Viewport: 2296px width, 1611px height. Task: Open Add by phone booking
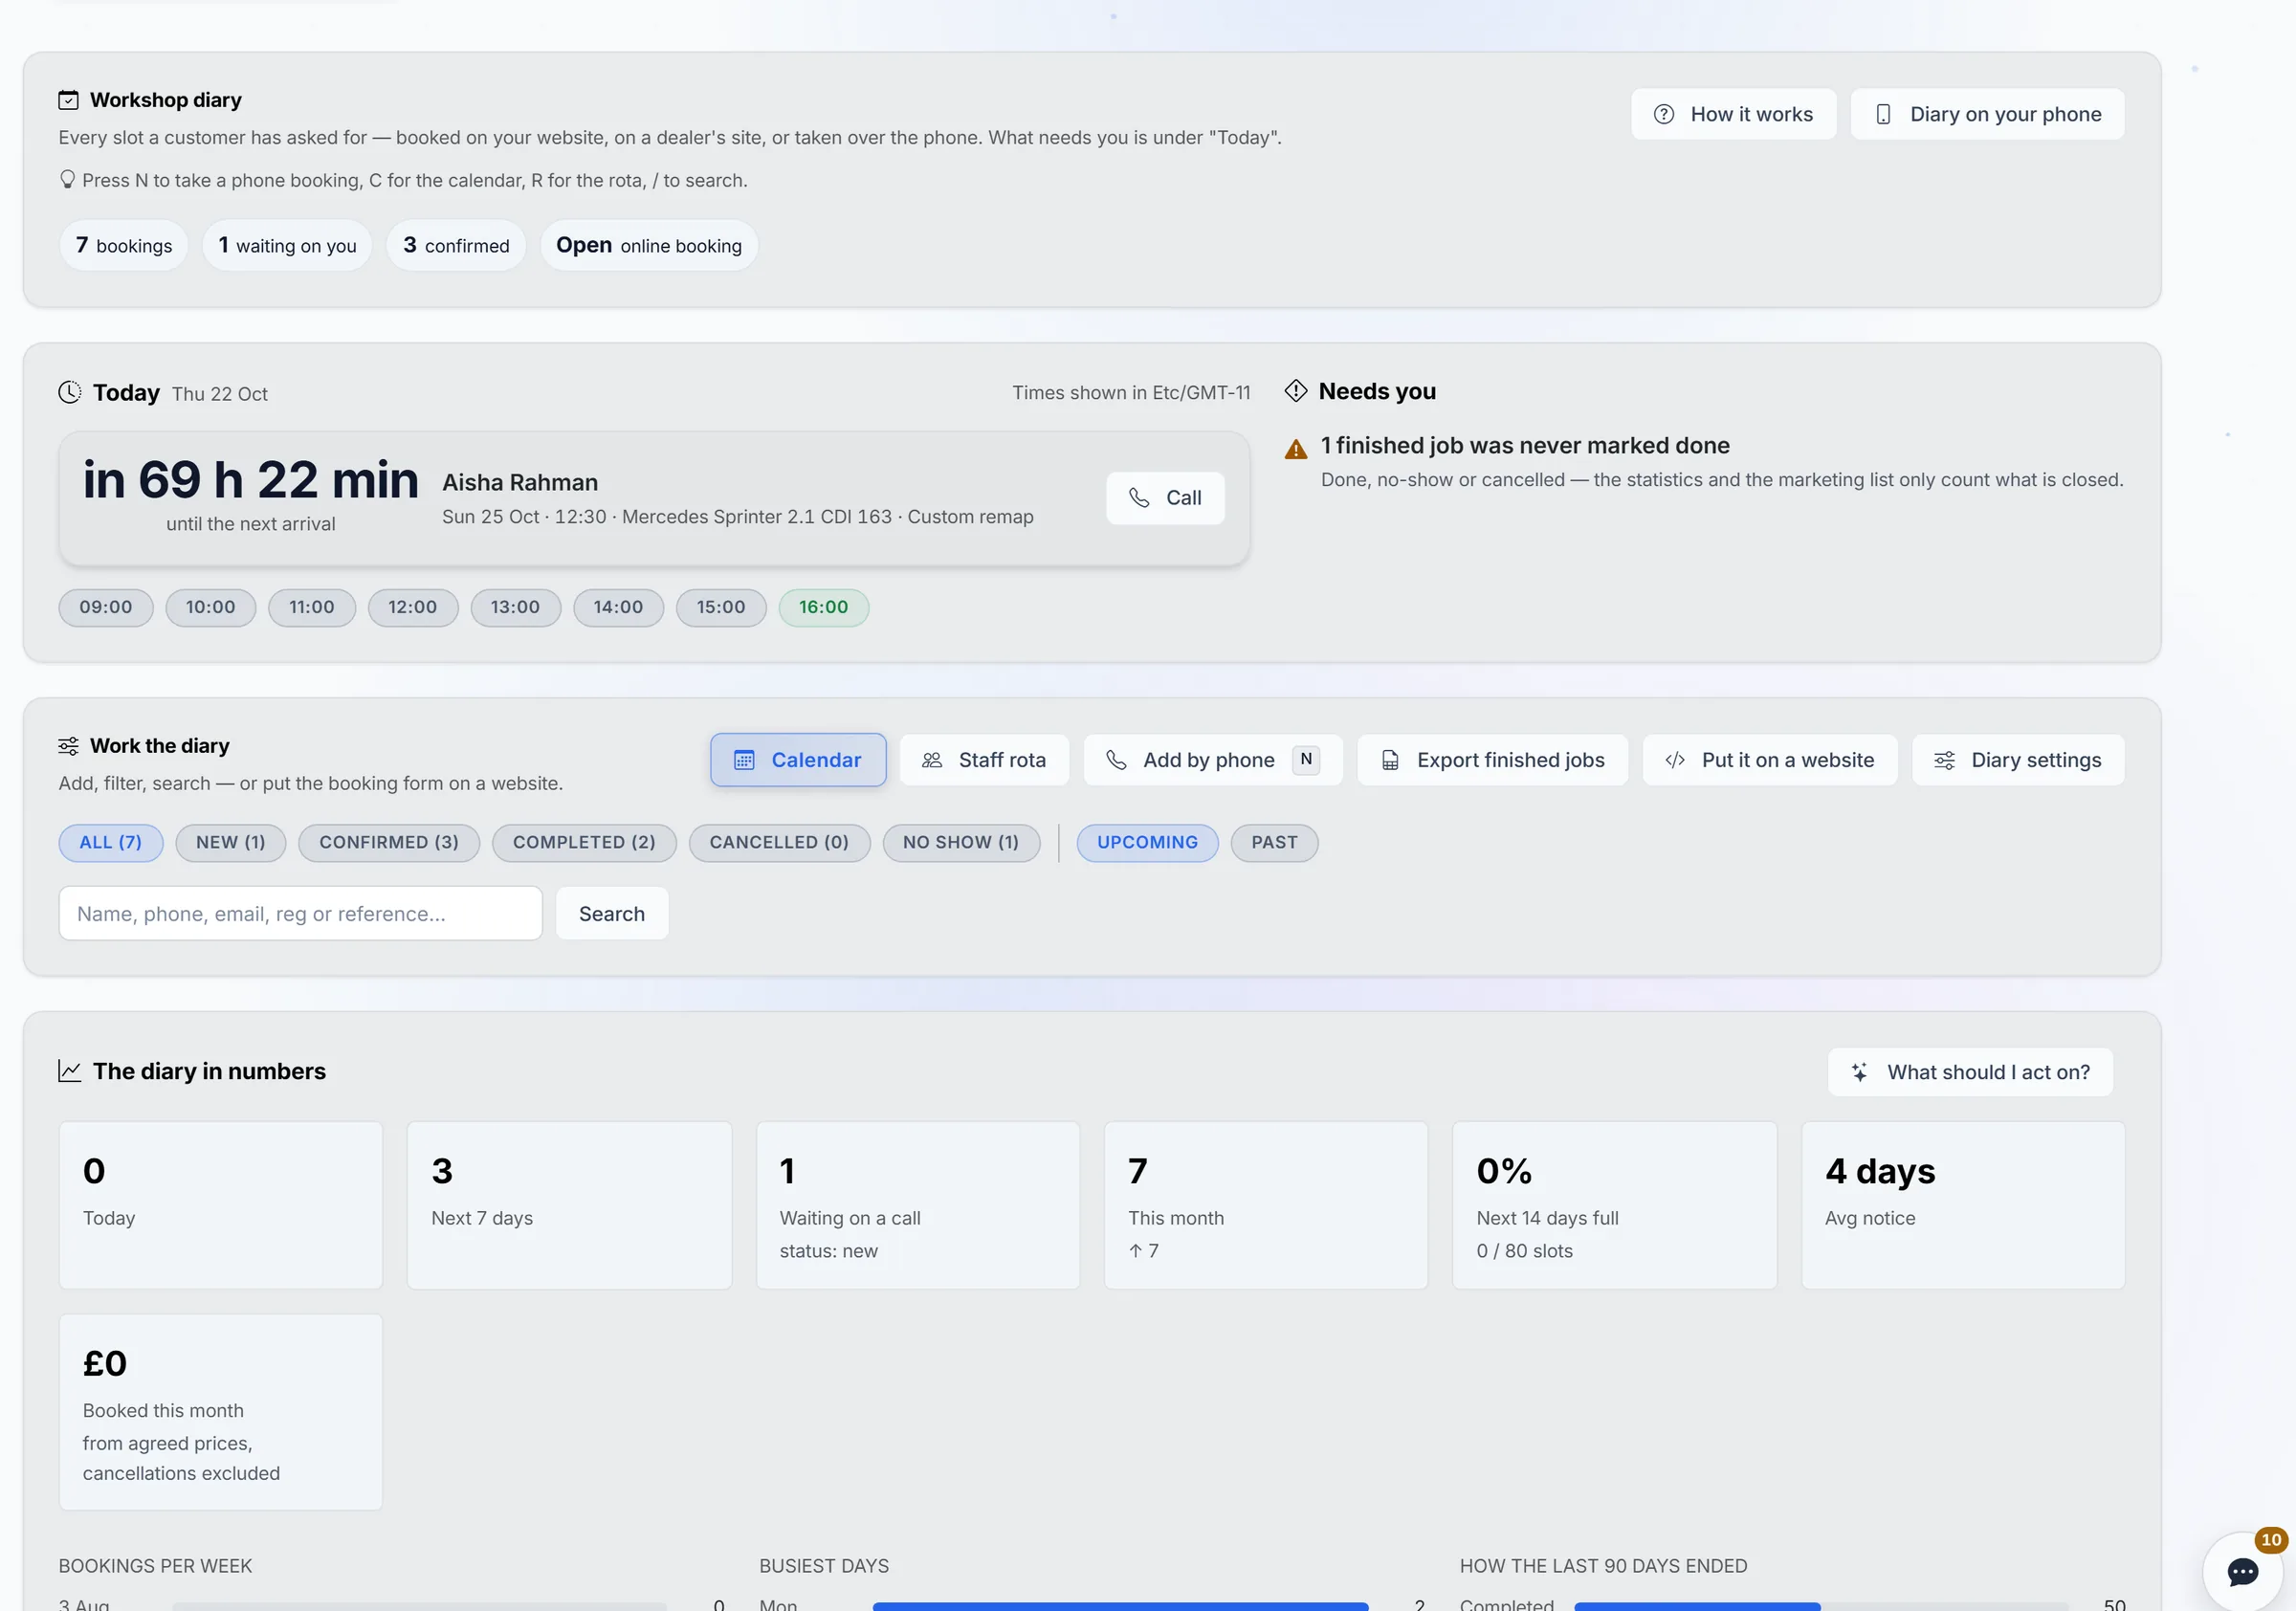click(1213, 760)
